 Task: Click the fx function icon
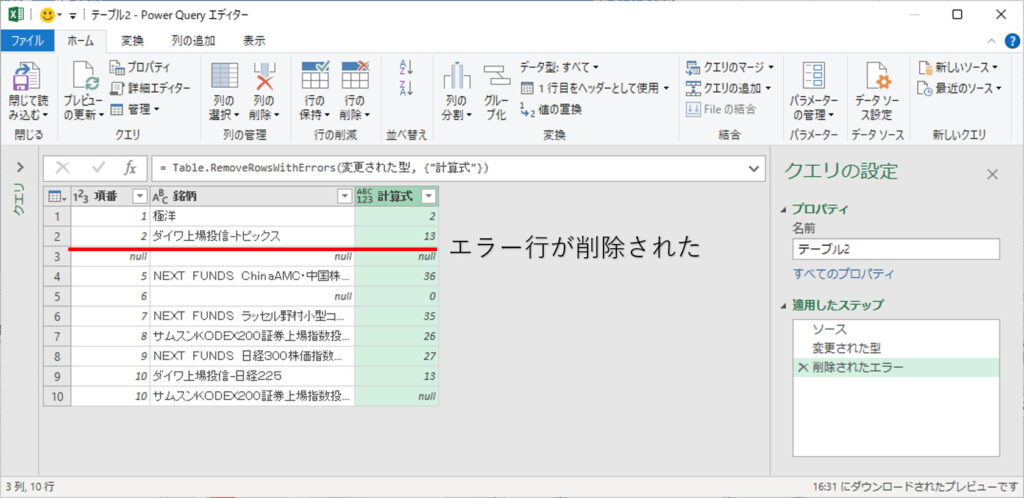[131, 168]
